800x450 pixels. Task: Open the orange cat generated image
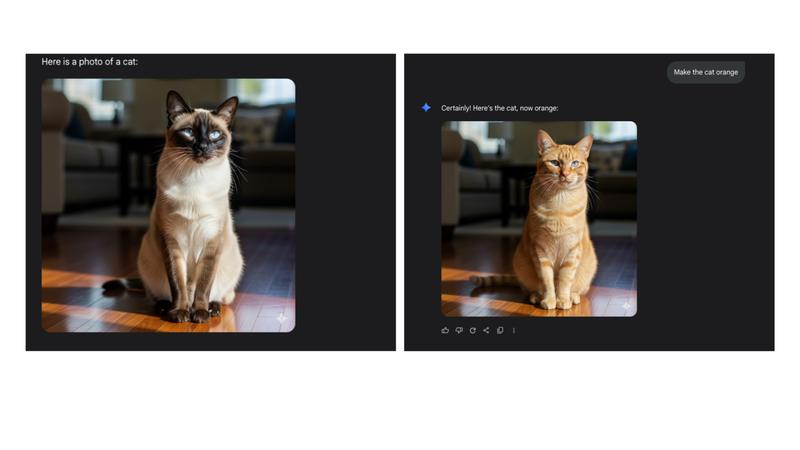pos(539,218)
